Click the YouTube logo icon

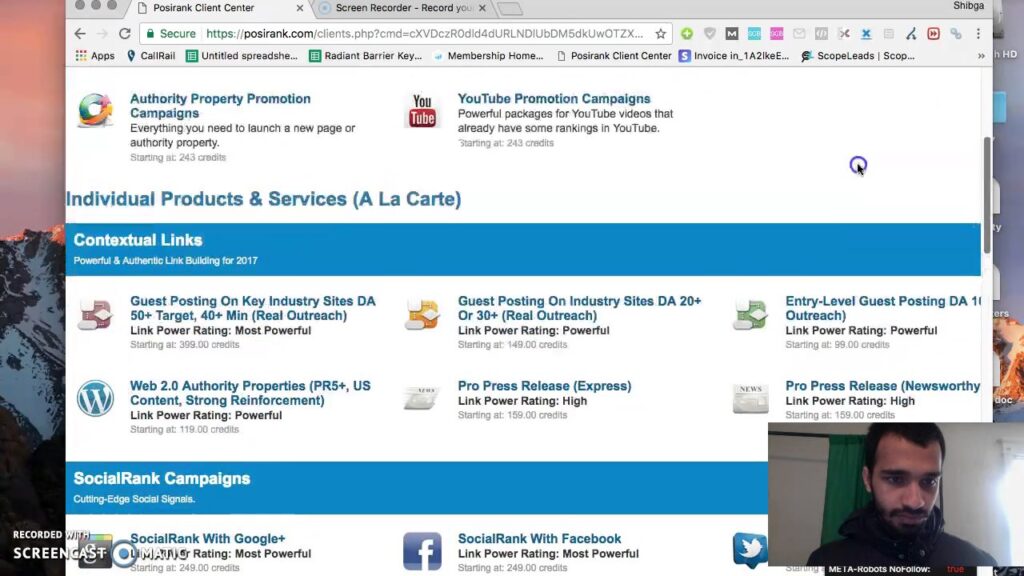pyautogui.click(x=422, y=110)
